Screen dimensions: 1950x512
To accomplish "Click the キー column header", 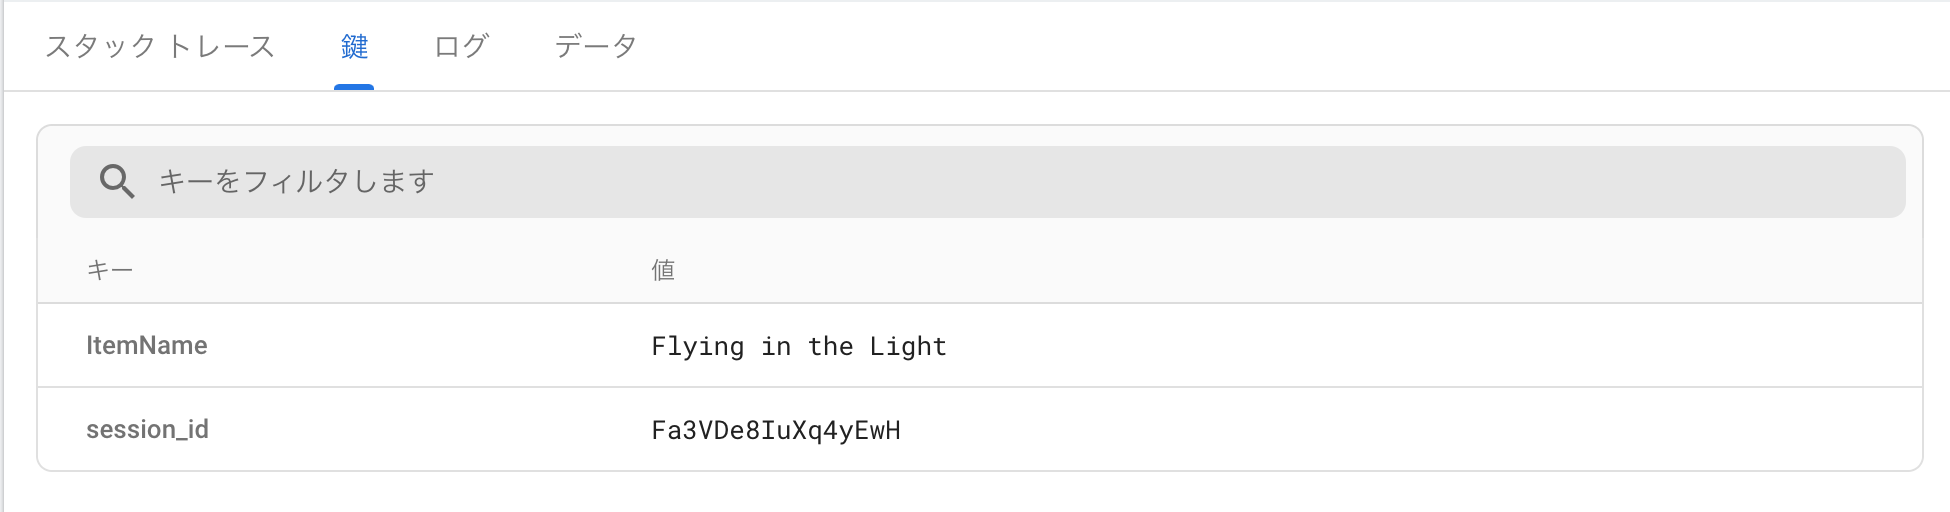I will pos(110,270).
